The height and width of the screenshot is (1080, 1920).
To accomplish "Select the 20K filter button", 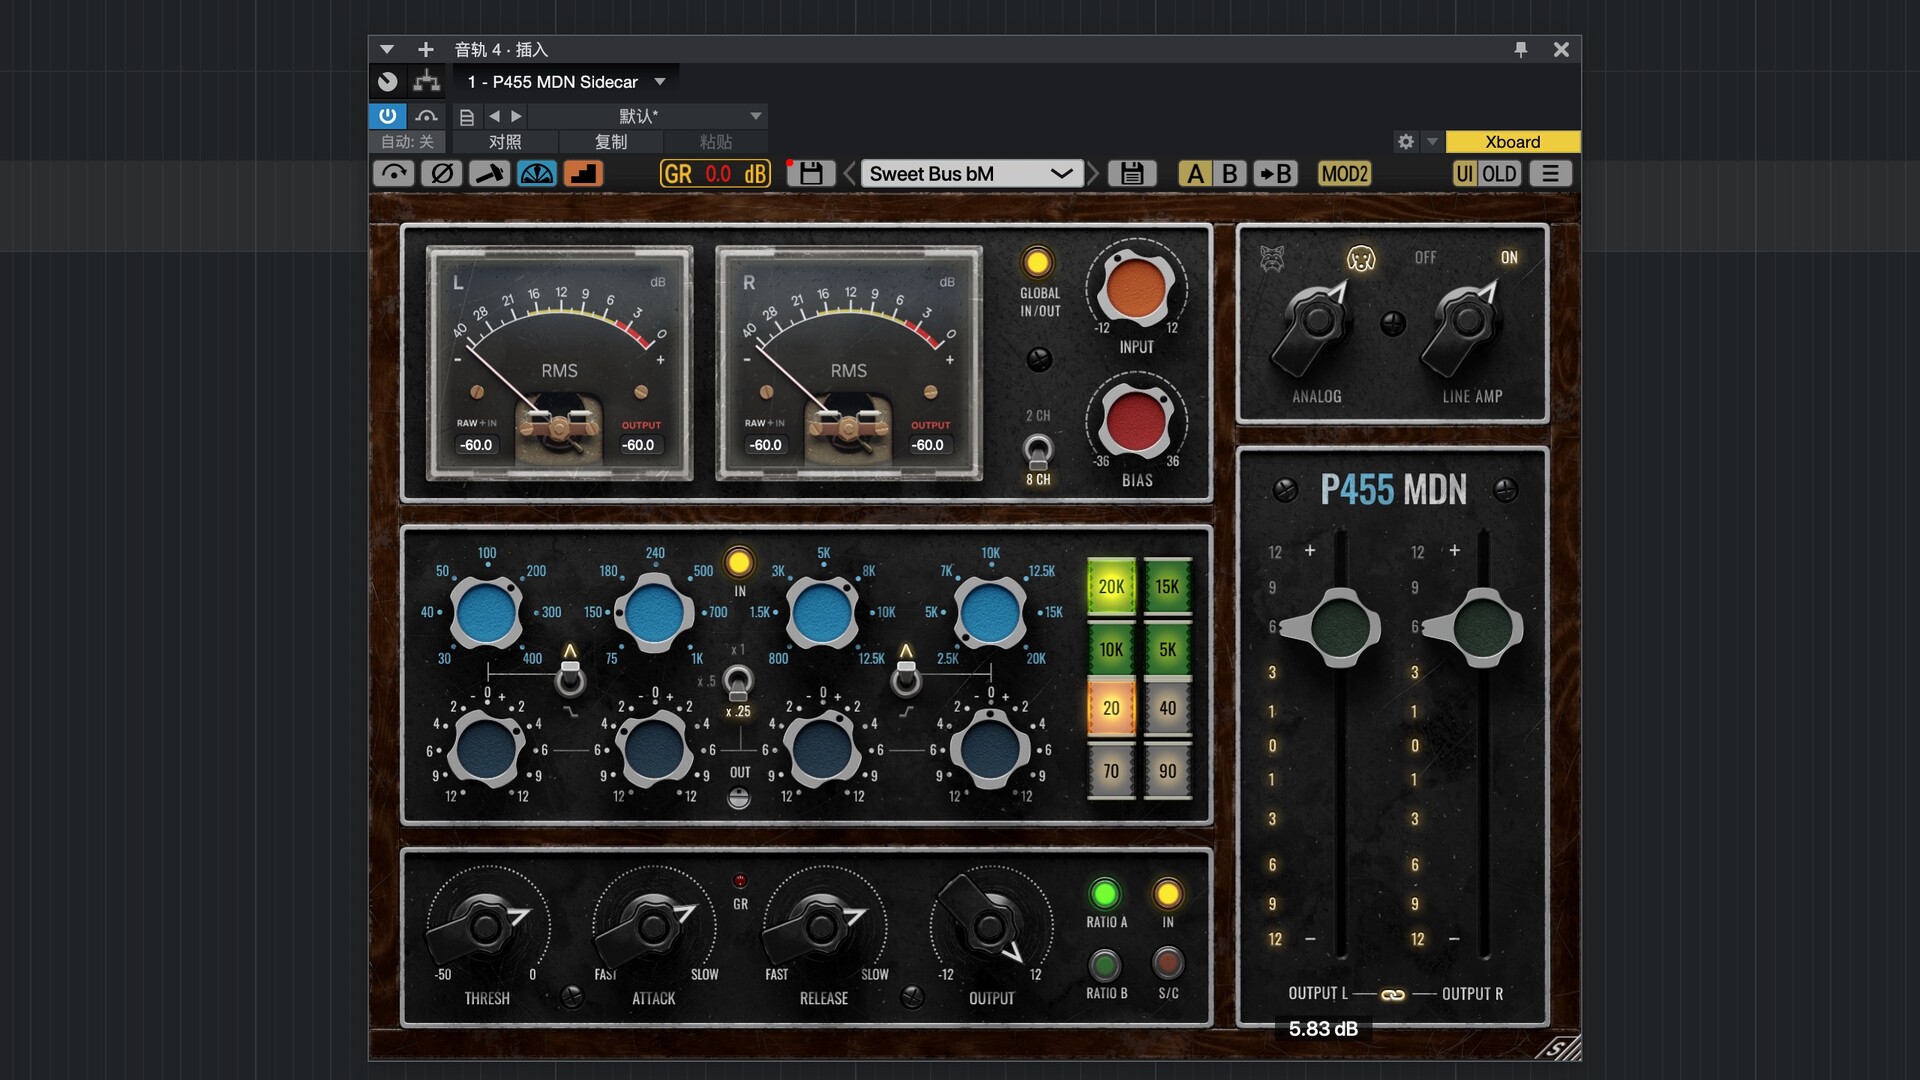I will point(1111,587).
